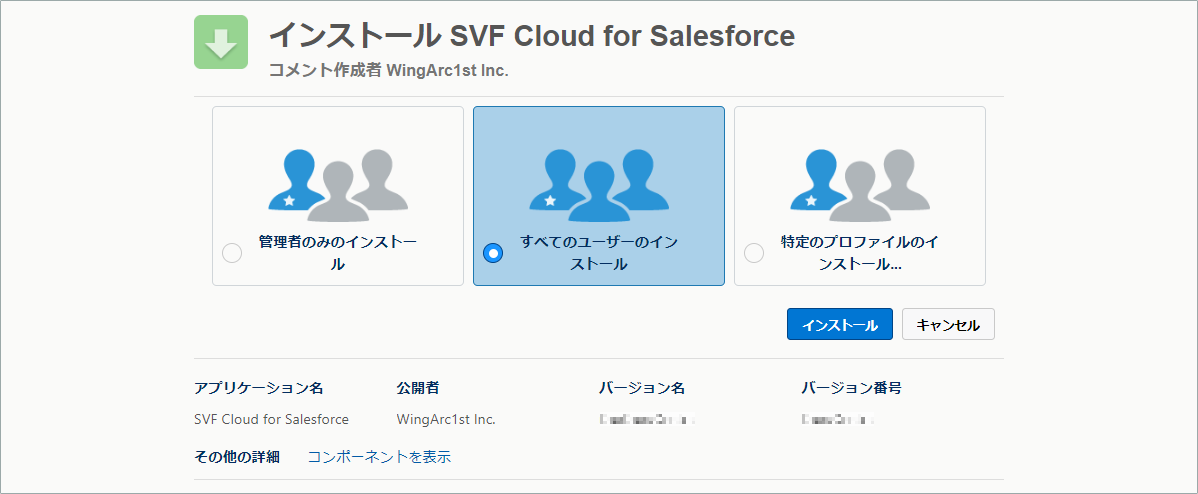This screenshot has width=1198, height=494.
Task: Click the すべてのユーザーのインストール label text
Action: [599, 253]
